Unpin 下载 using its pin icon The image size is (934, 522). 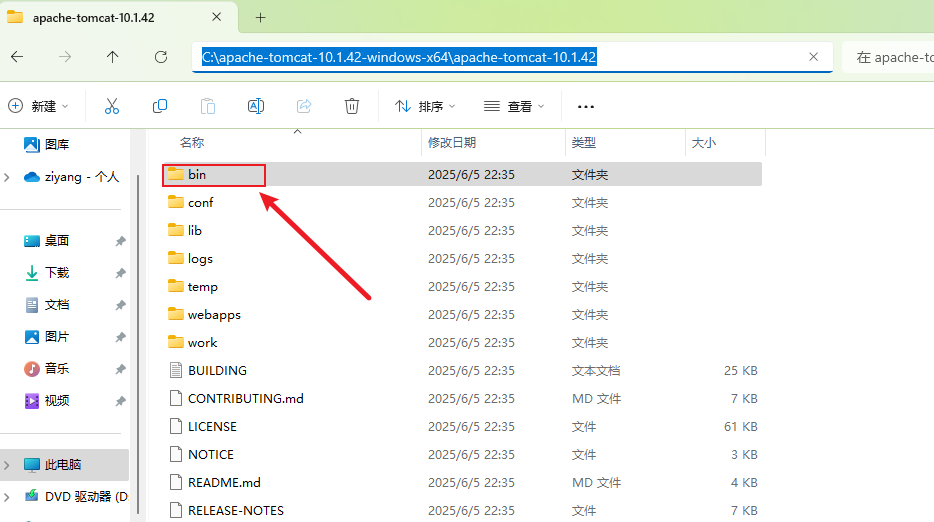click(120, 273)
